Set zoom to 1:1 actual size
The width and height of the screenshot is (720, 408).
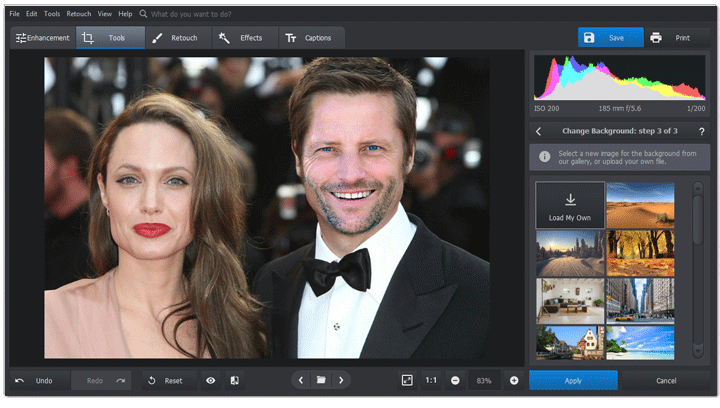tap(431, 381)
